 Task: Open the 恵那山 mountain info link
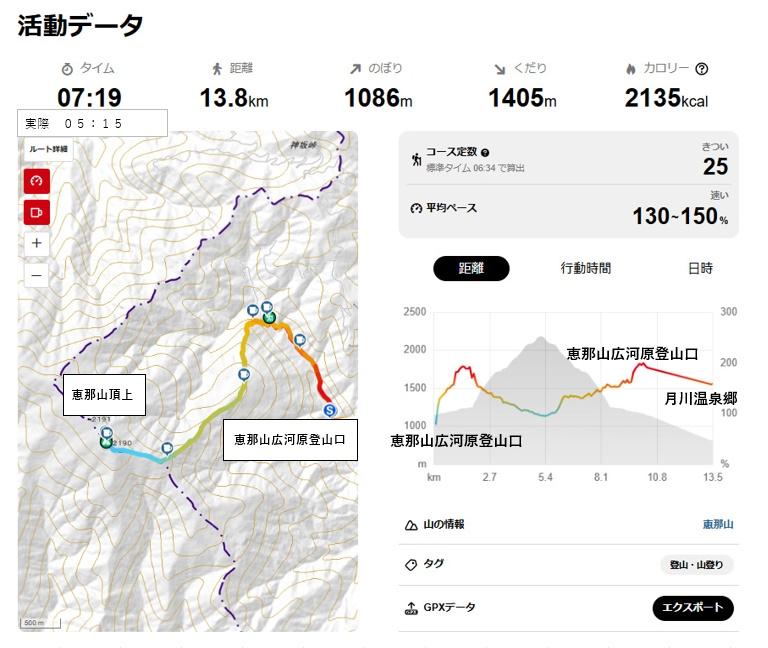click(x=718, y=525)
